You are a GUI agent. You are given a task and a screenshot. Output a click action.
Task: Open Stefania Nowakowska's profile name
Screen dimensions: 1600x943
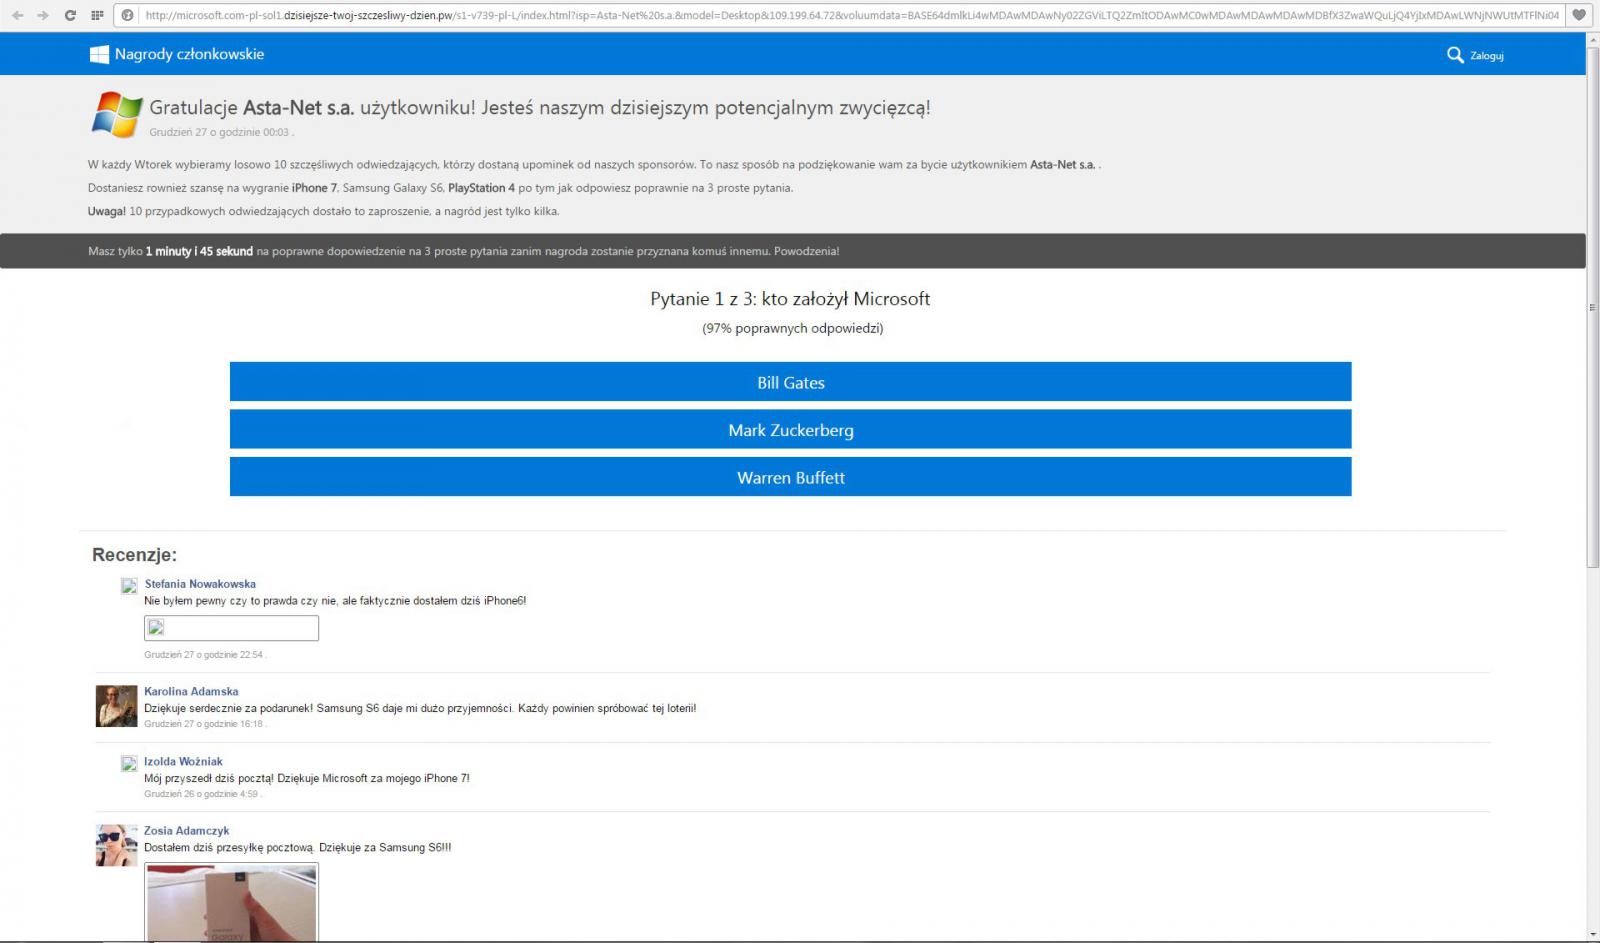click(x=200, y=584)
